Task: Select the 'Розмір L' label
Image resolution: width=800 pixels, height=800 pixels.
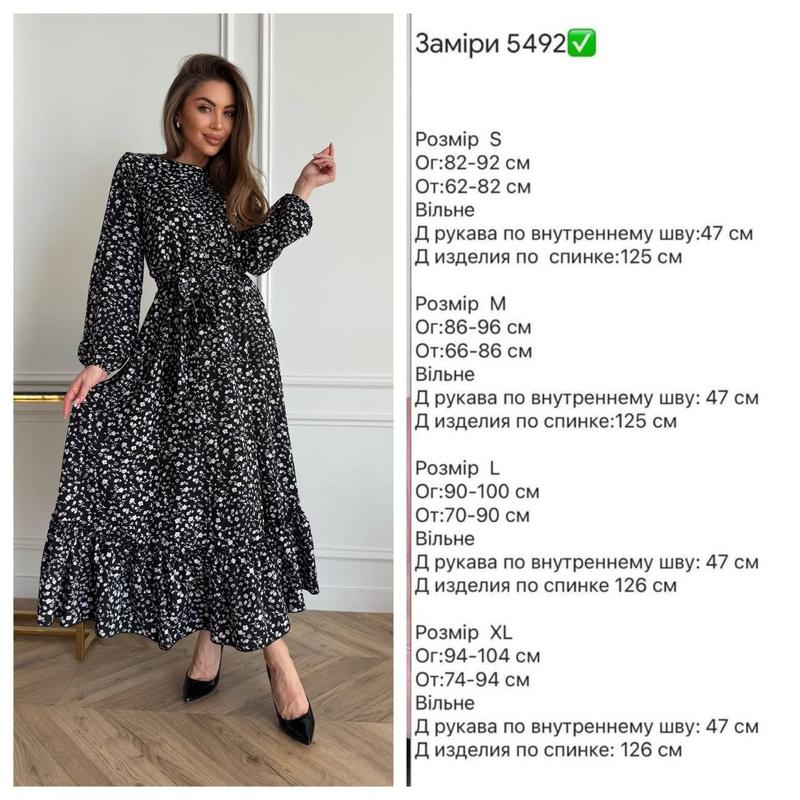Action: point(458,468)
